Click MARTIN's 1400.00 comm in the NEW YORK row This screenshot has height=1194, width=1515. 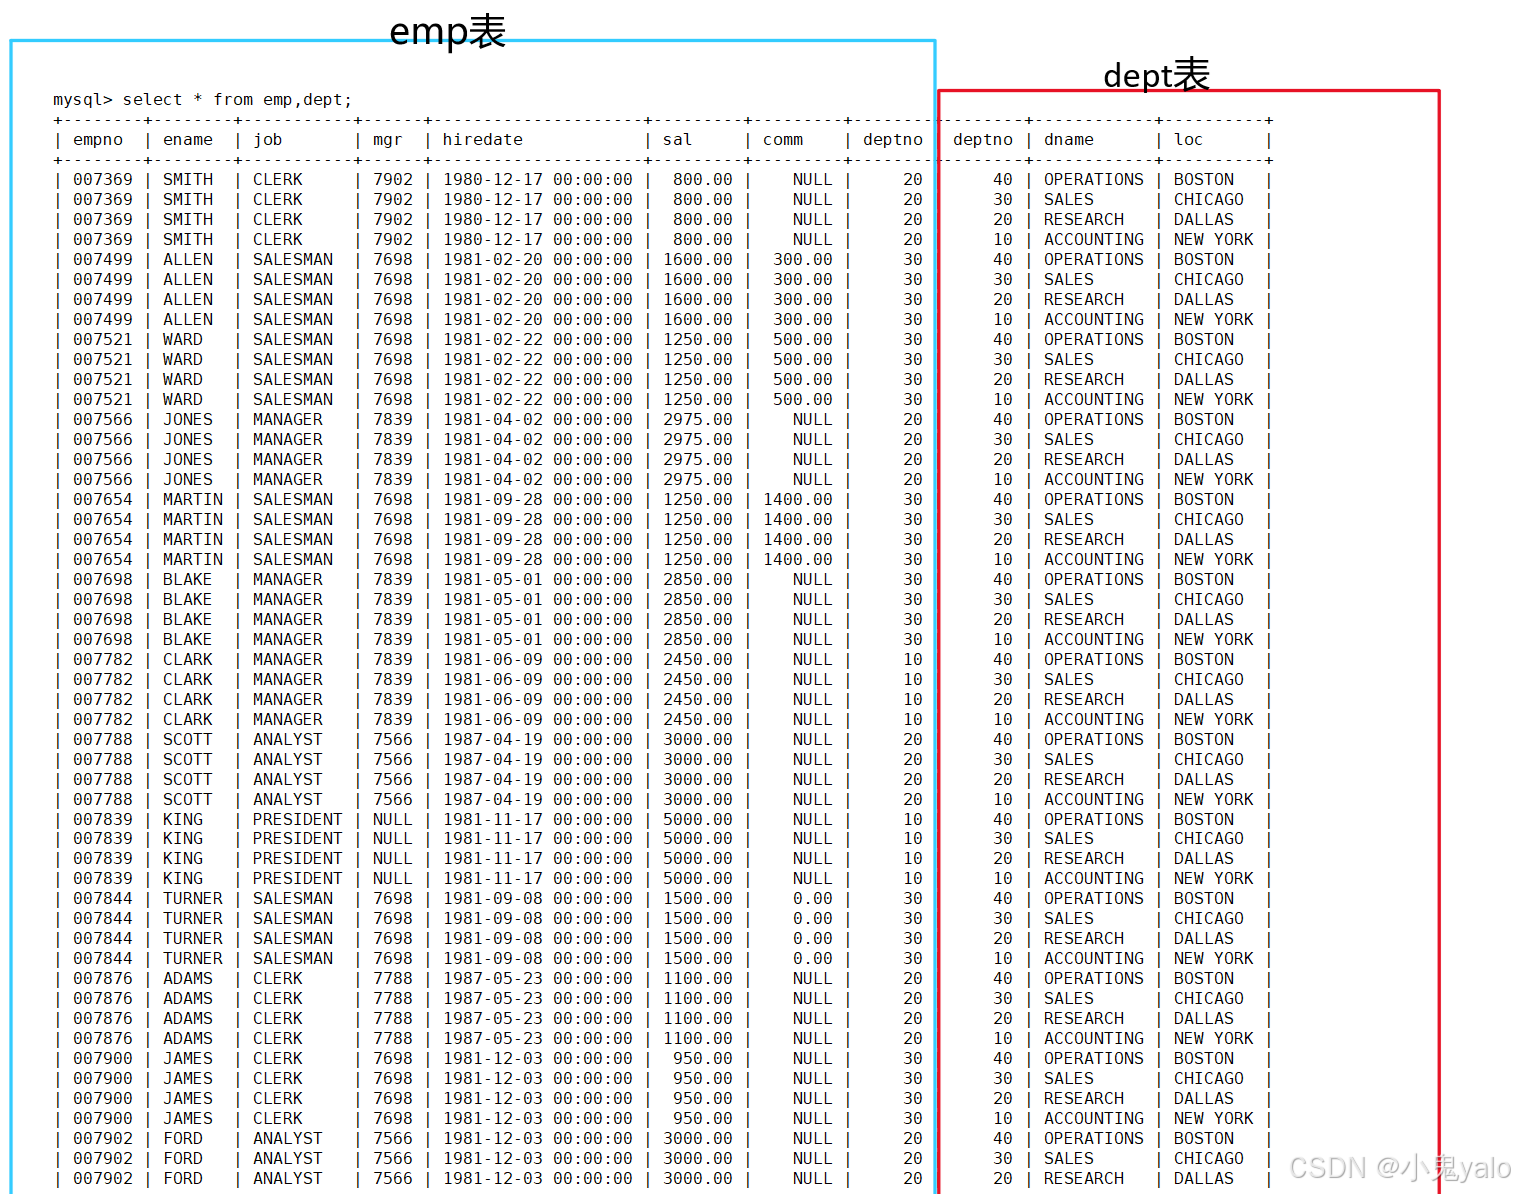pyautogui.click(x=798, y=560)
